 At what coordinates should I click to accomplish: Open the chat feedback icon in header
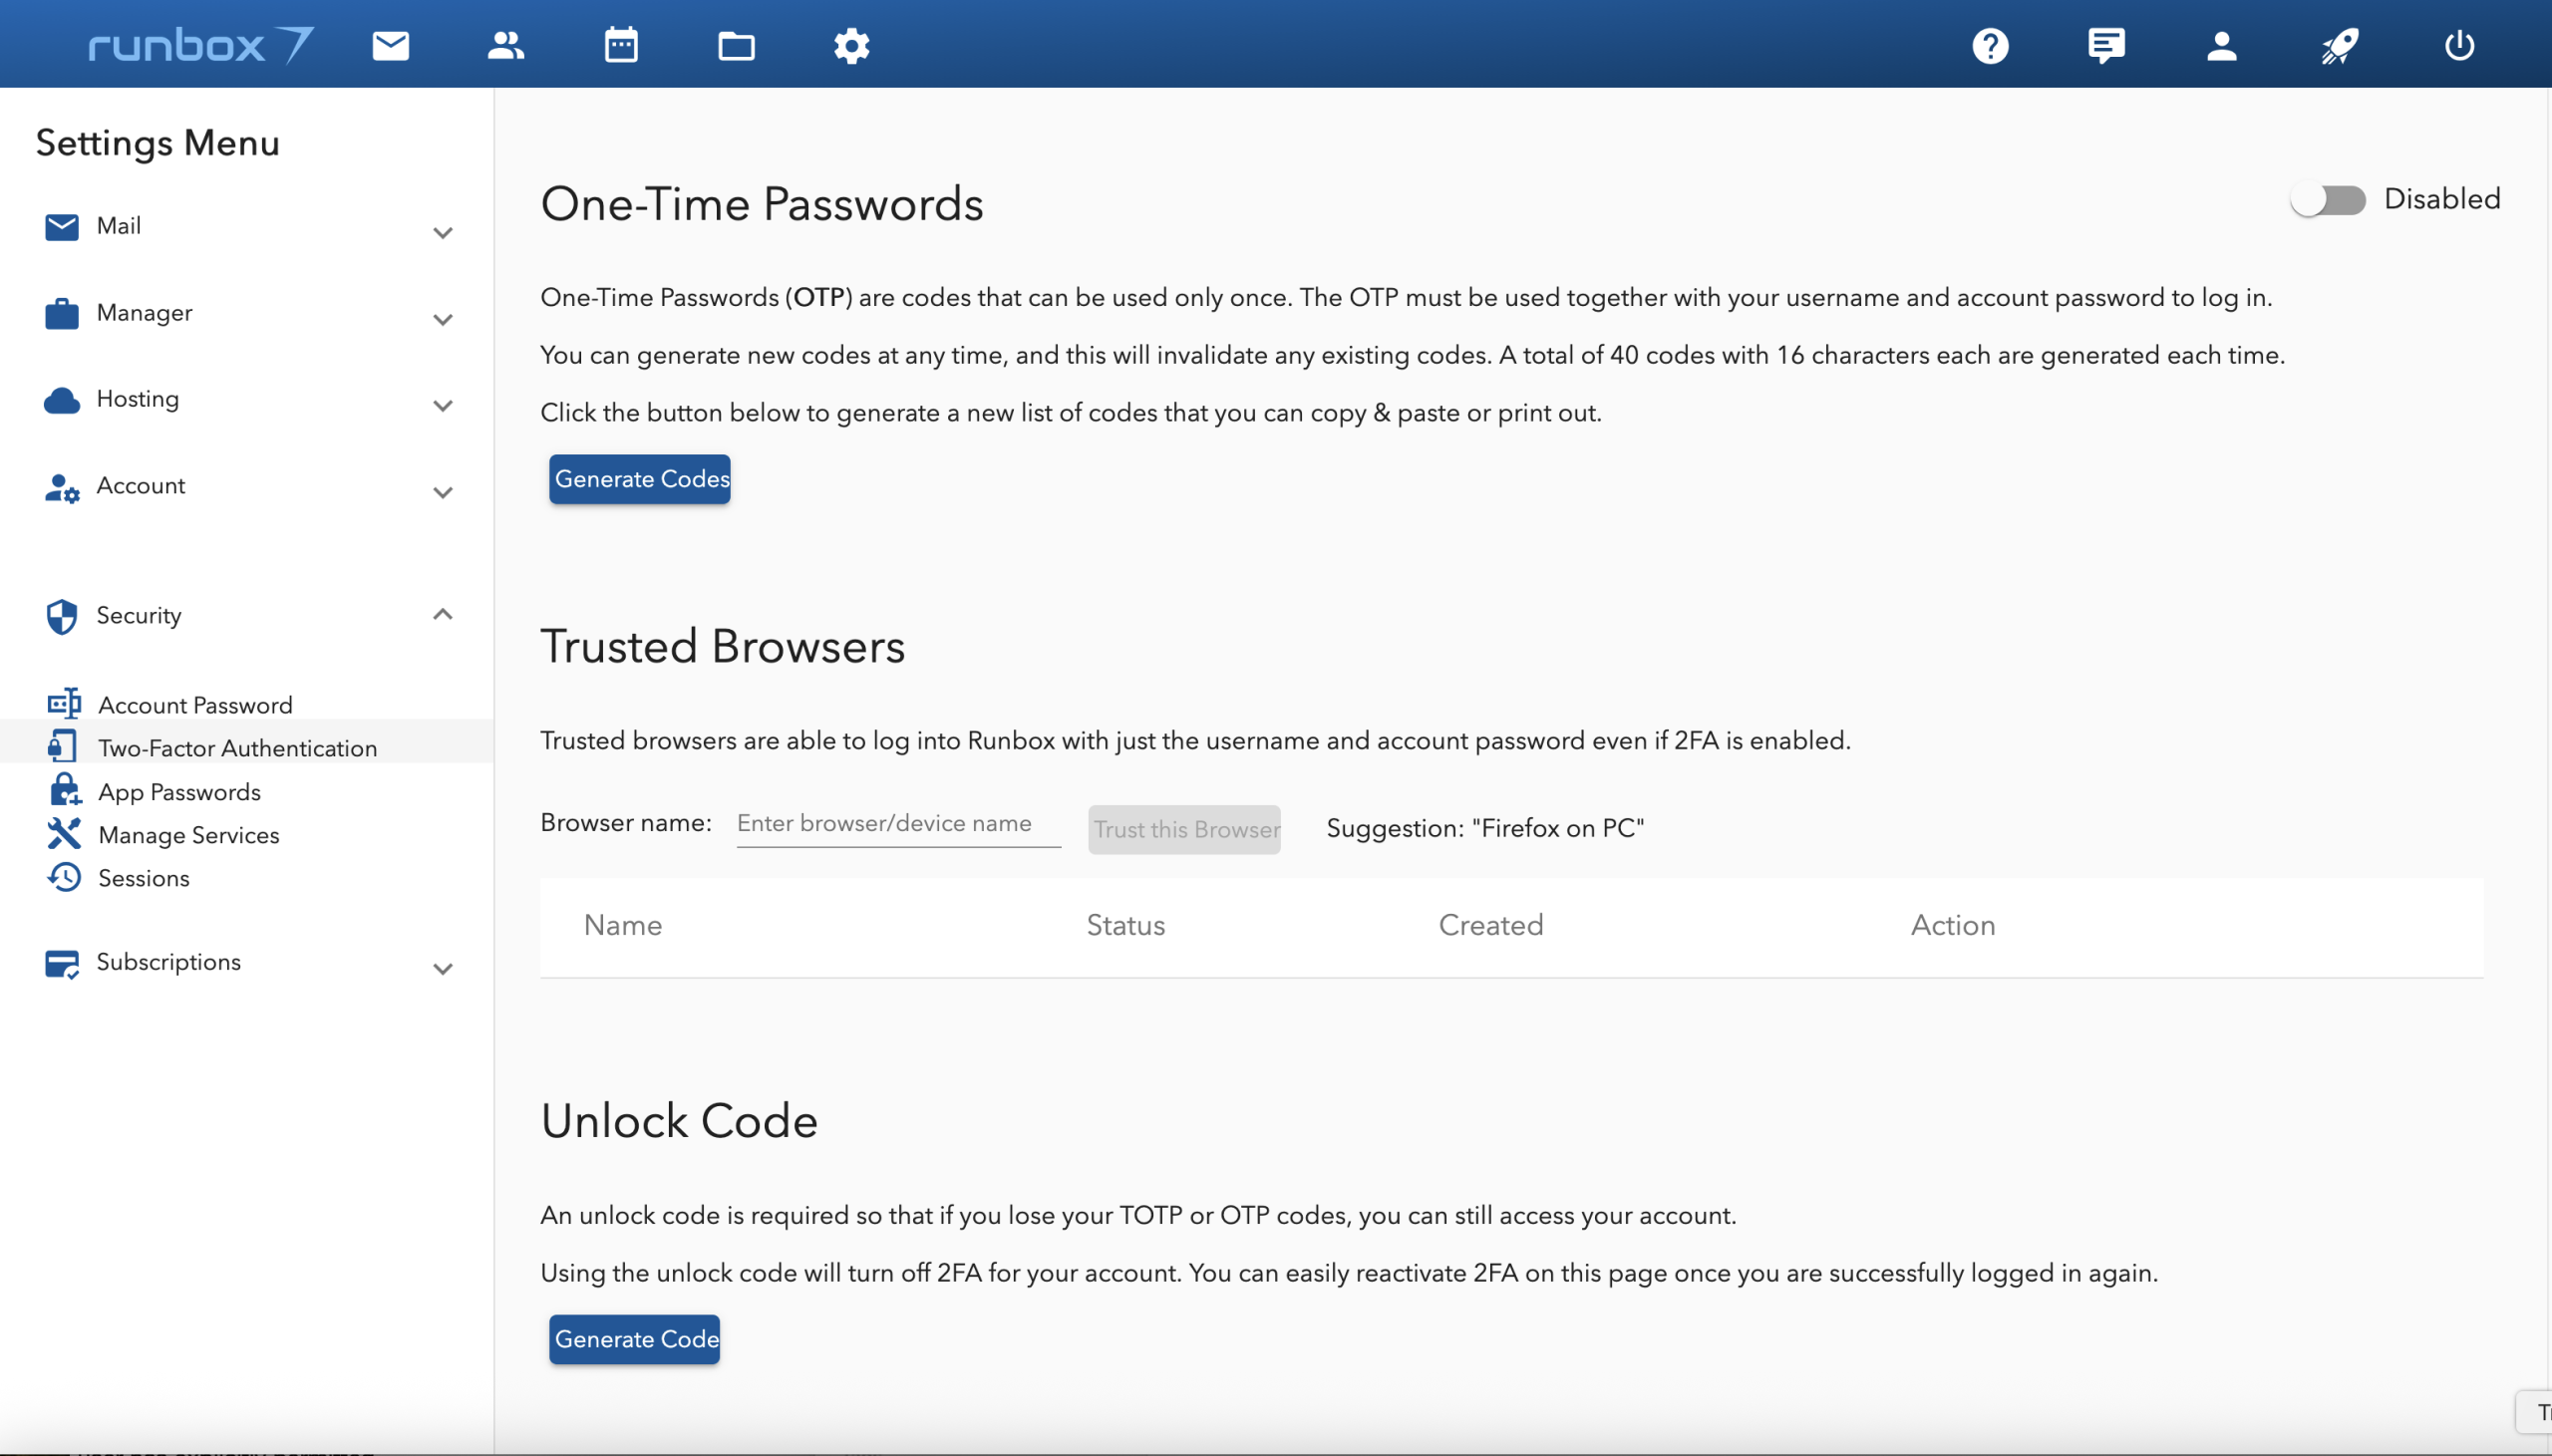click(2106, 45)
